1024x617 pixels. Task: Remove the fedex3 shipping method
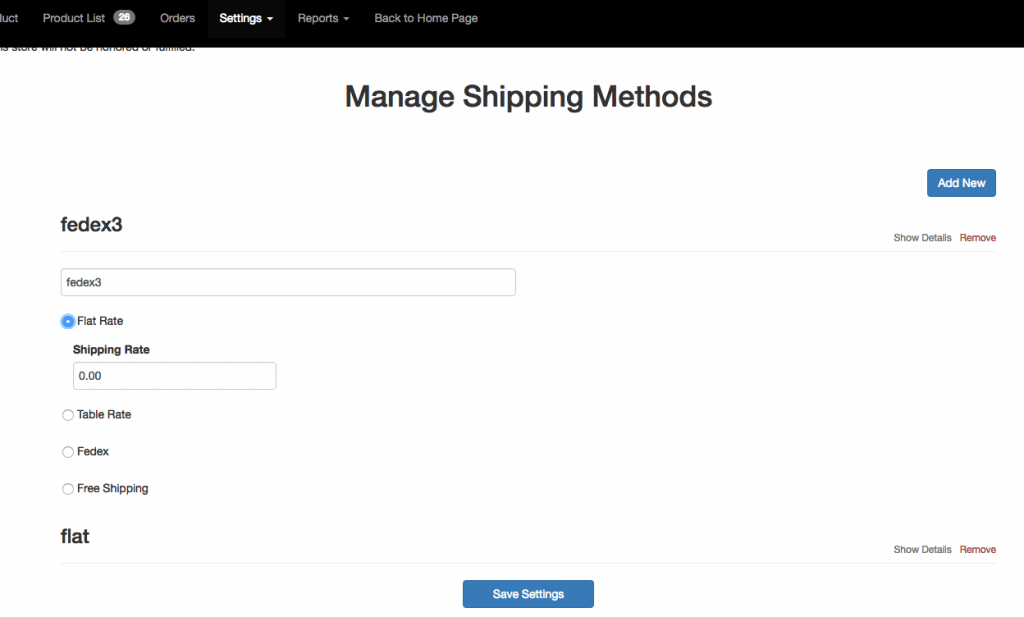[x=977, y=238]
